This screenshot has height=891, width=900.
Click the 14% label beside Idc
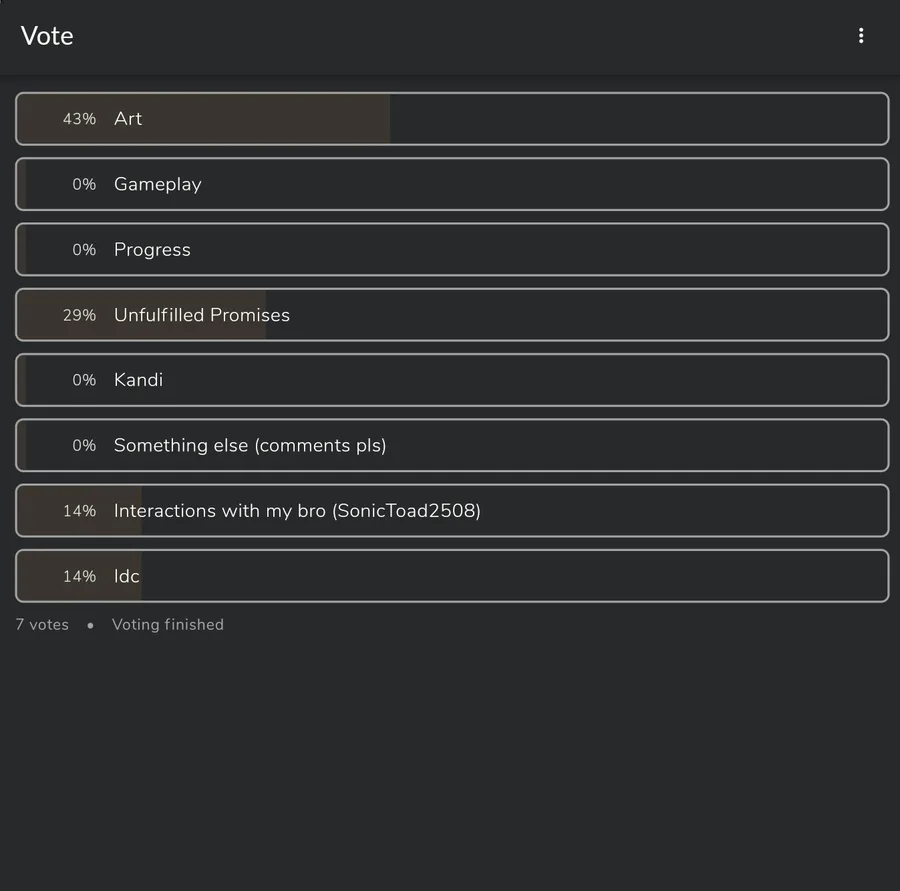pyautogui.click(x=79, y=576)
